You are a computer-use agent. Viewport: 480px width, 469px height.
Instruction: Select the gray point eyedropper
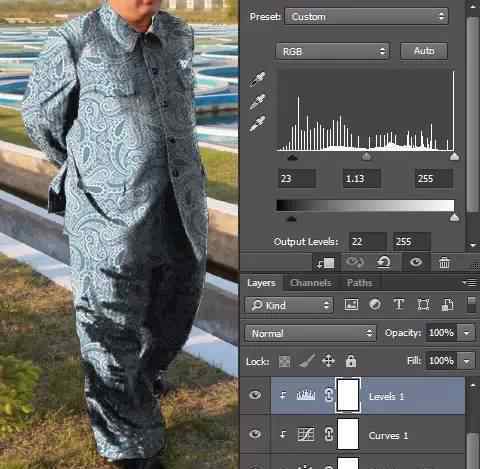pos(257,101)
